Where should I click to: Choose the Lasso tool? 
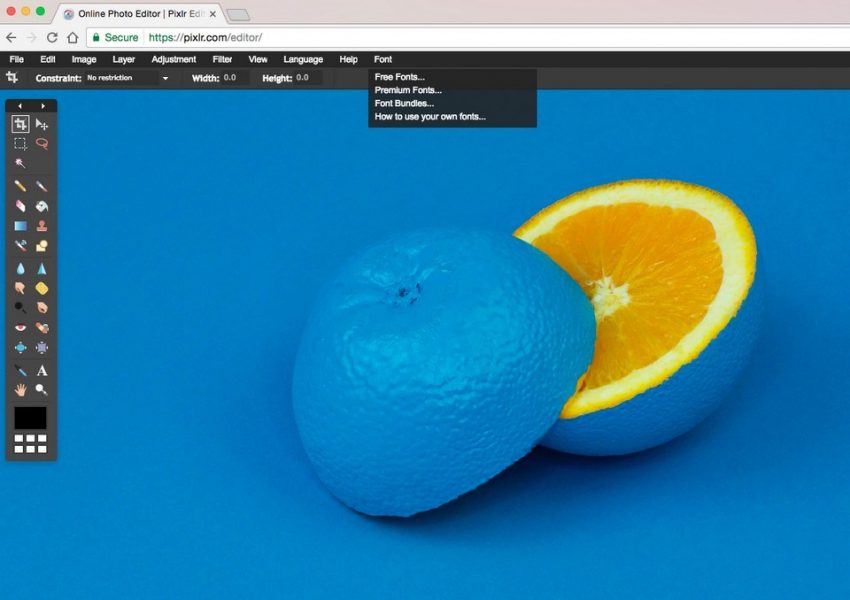click(x=42, y=144)
